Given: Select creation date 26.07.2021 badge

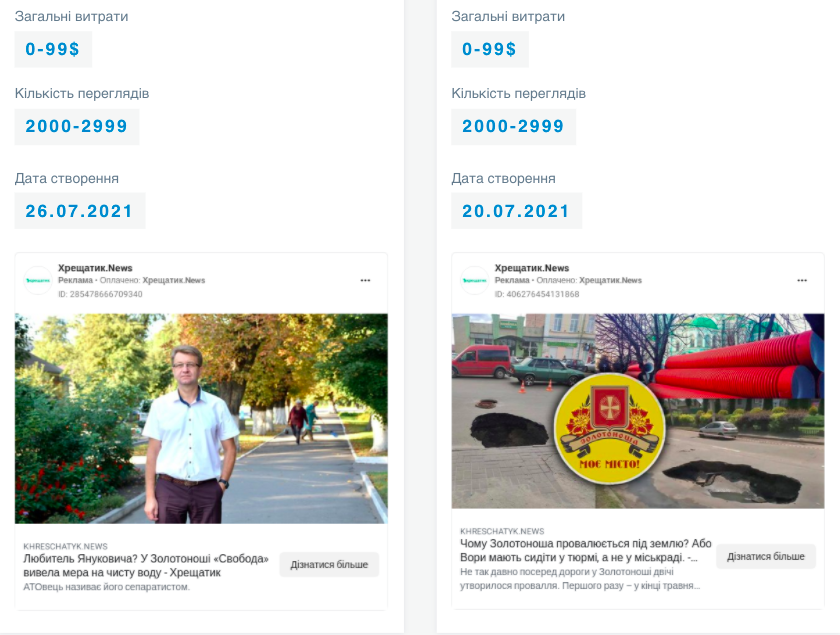Looking at the screenshot, I should coord(80,211).
